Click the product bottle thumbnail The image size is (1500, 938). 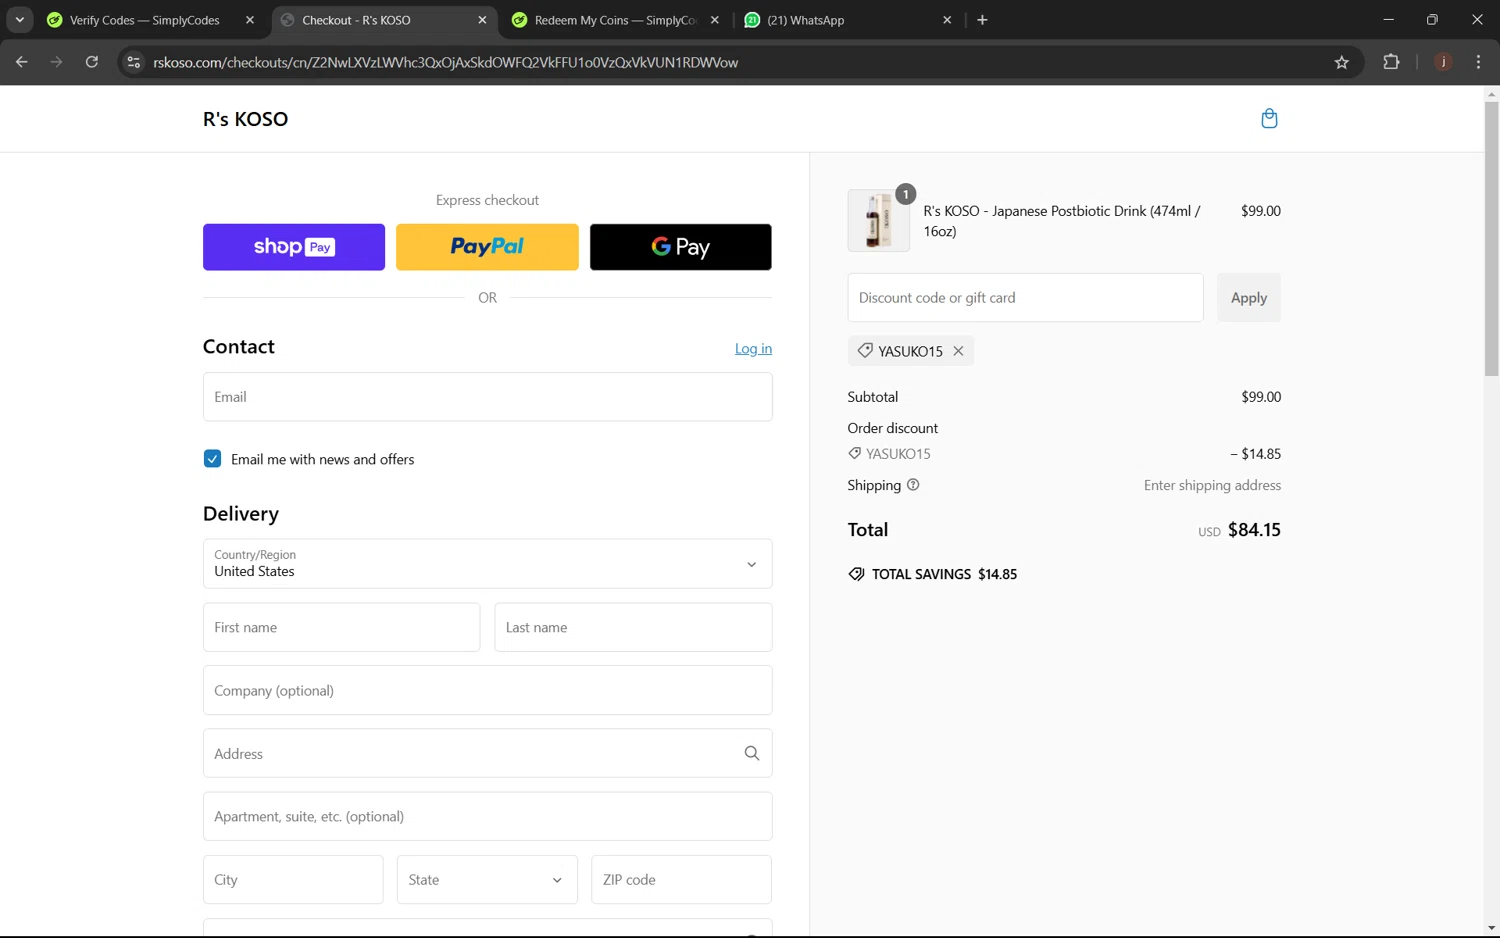coord(878,220)
